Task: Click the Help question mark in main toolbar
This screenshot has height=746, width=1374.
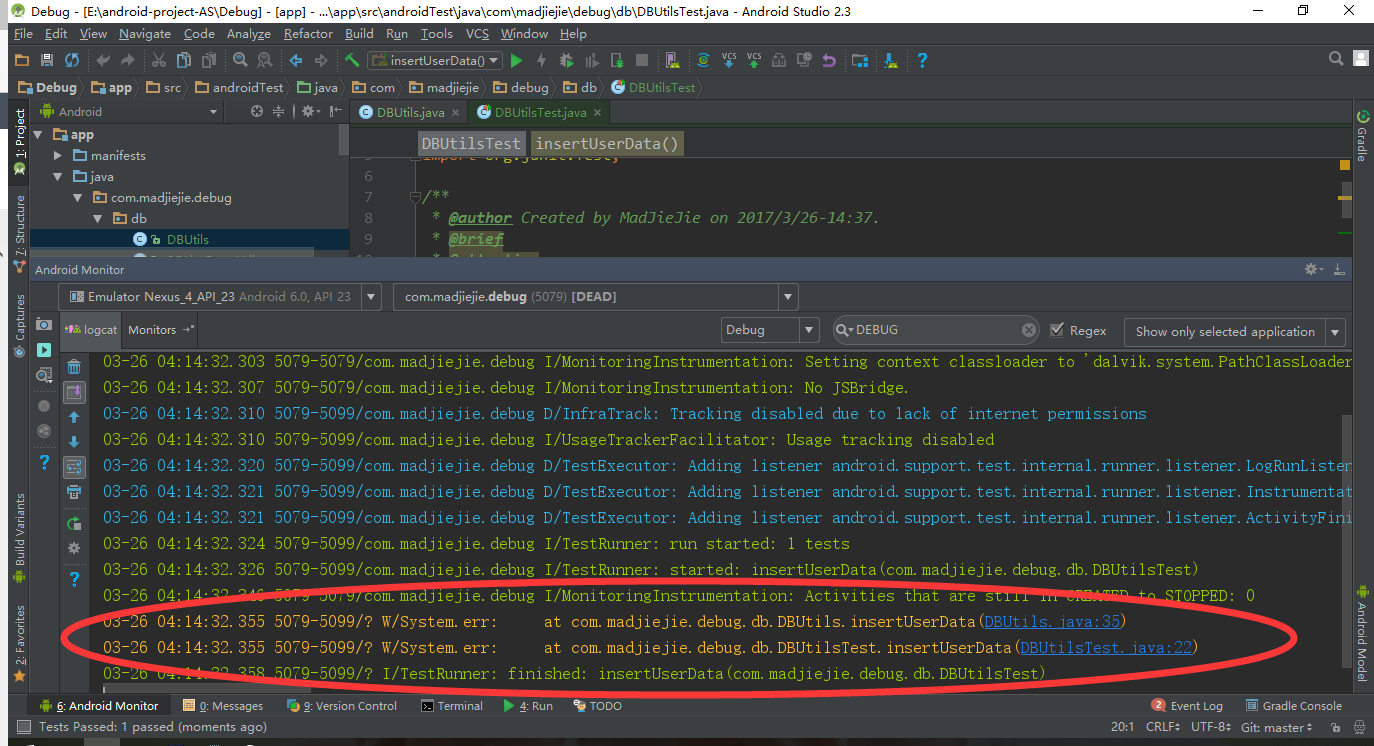Action: pos(922,60)
